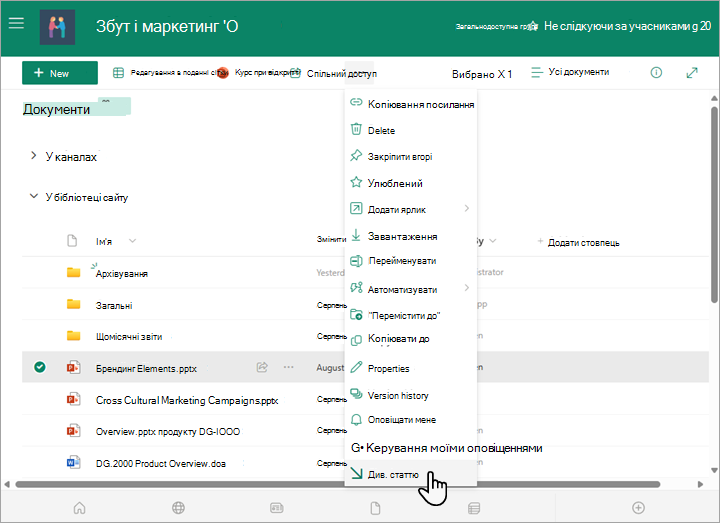720x523 pixels.
Task: Open the Ім'я column sort dropdown
Action: tap(132, 241)
